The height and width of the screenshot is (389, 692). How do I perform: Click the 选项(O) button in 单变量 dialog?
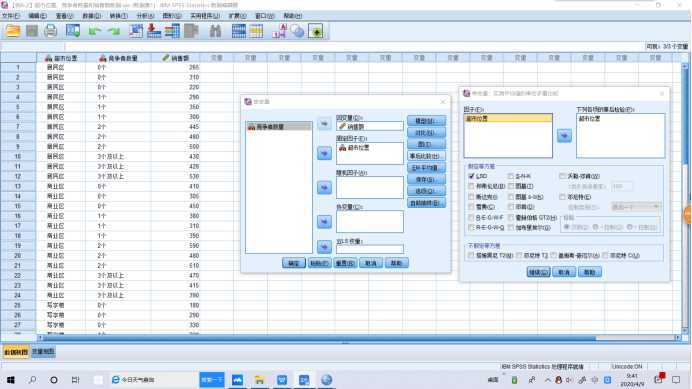tap(426, 191)
